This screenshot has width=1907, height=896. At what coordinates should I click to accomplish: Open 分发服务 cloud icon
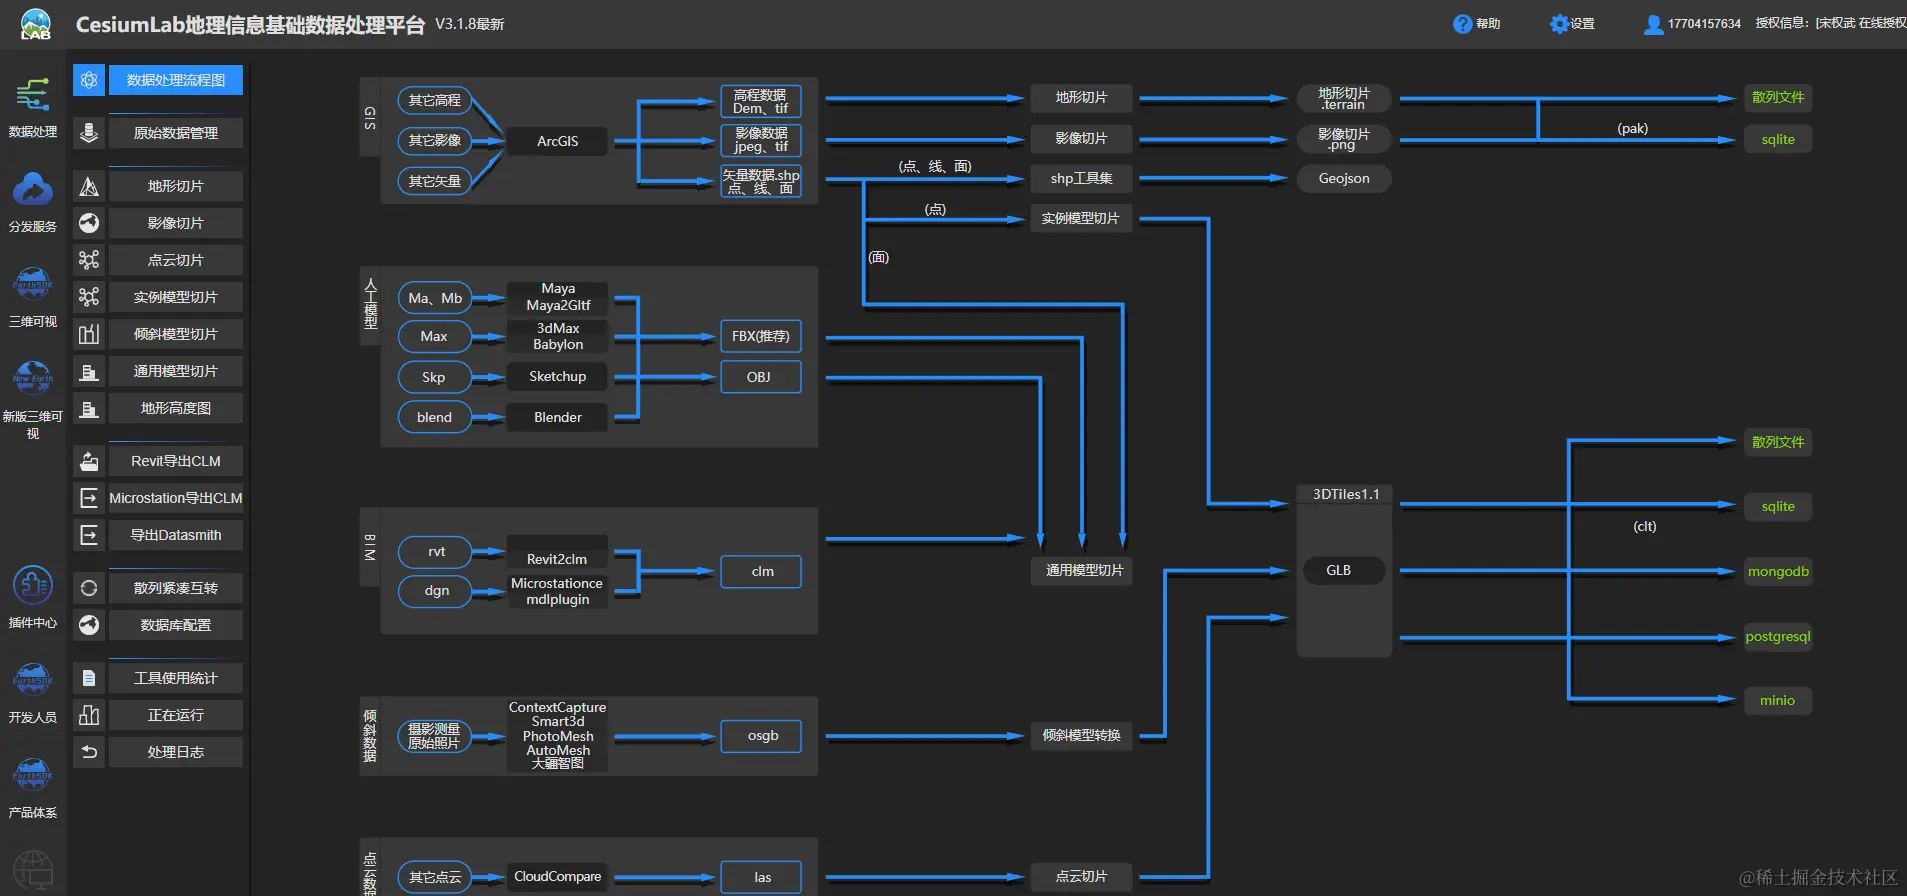click(33, 189)
